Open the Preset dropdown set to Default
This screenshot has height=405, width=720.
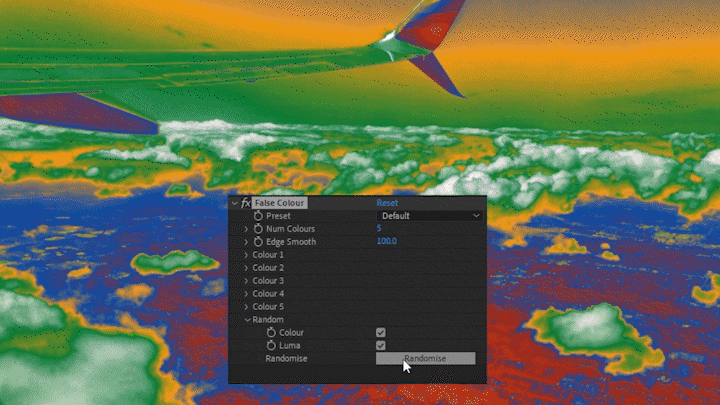(429, 216)
